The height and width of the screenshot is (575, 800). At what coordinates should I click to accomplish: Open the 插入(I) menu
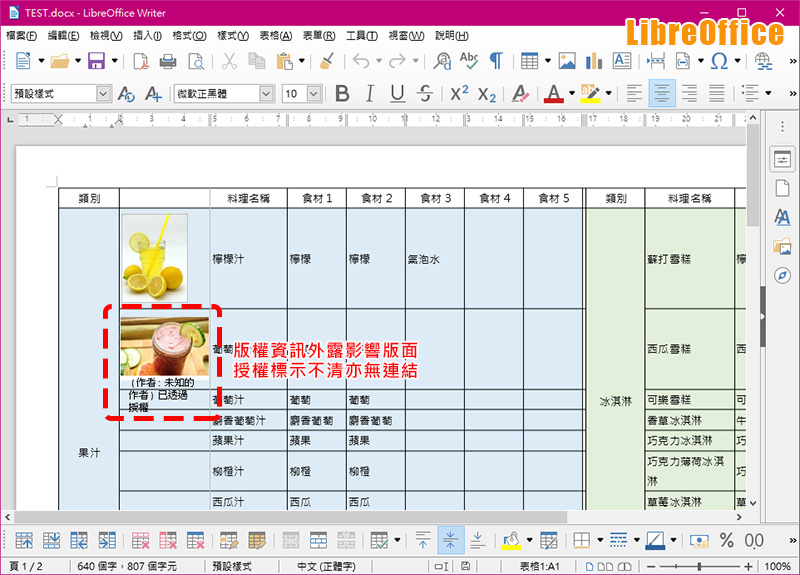(147, 36)
